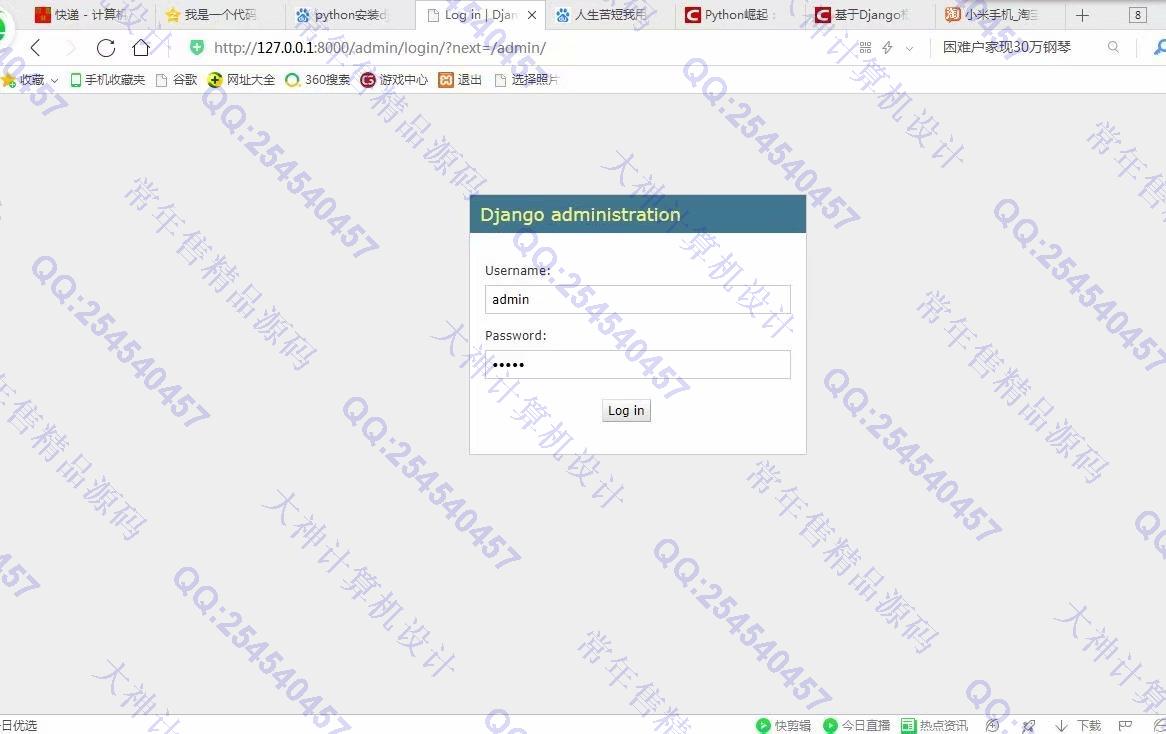Open 快剪辑 in the status bar
Viewport: 1166px width, 734px height.
click(784, 725)
